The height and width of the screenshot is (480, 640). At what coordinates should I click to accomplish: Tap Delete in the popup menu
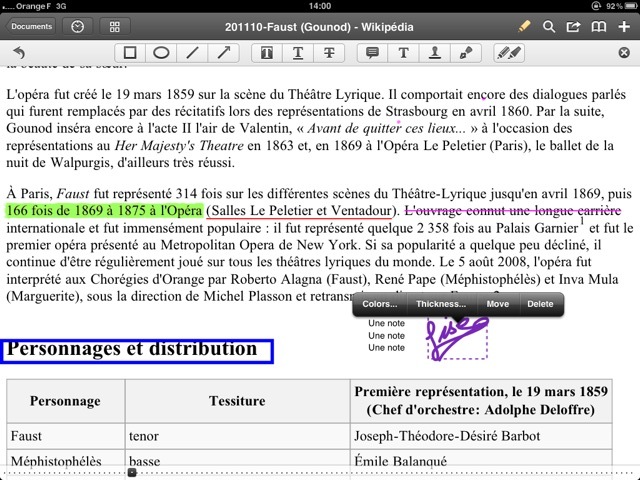(540, 304)
